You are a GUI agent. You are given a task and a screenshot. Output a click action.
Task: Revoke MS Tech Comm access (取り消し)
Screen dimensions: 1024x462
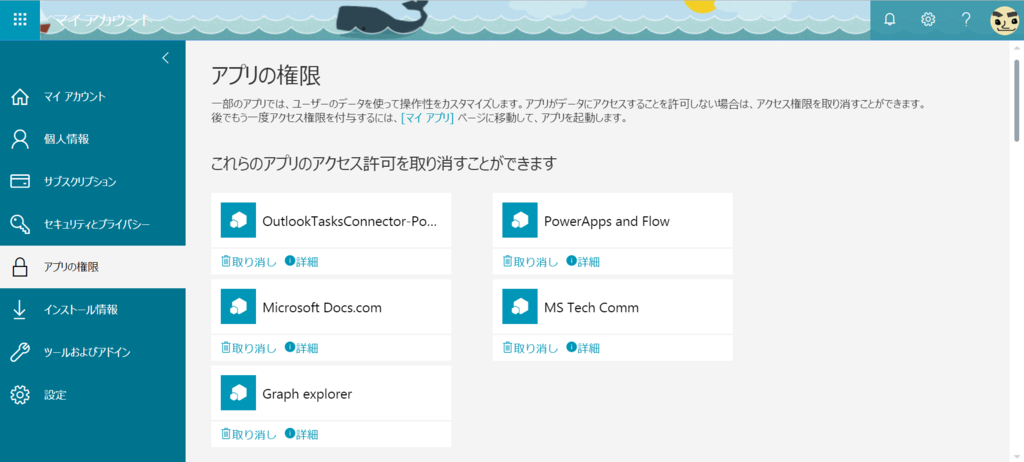(x=530, y=348)
